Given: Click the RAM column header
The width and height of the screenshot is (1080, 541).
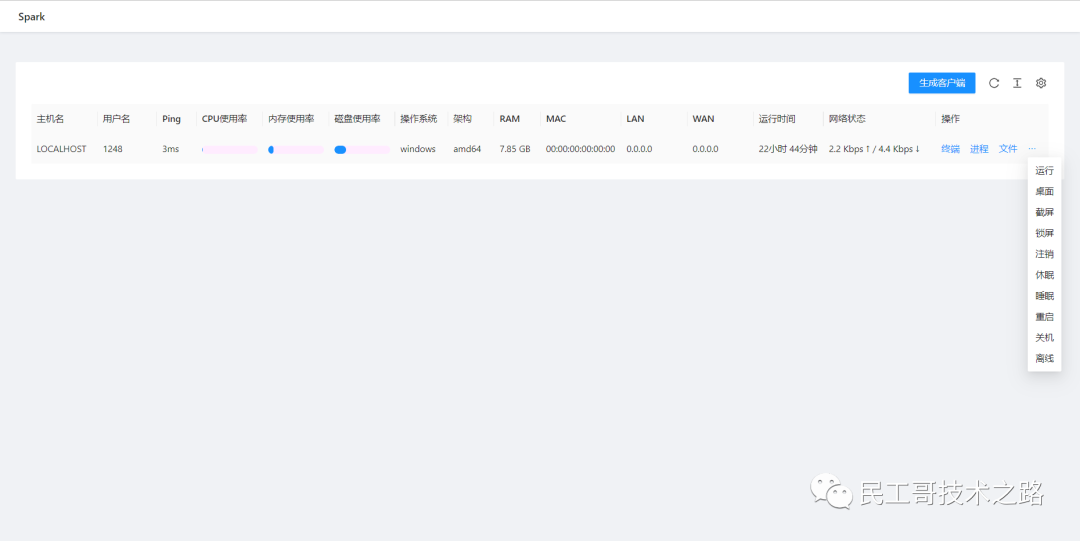Looking at the screenshot, I should 510,119.
